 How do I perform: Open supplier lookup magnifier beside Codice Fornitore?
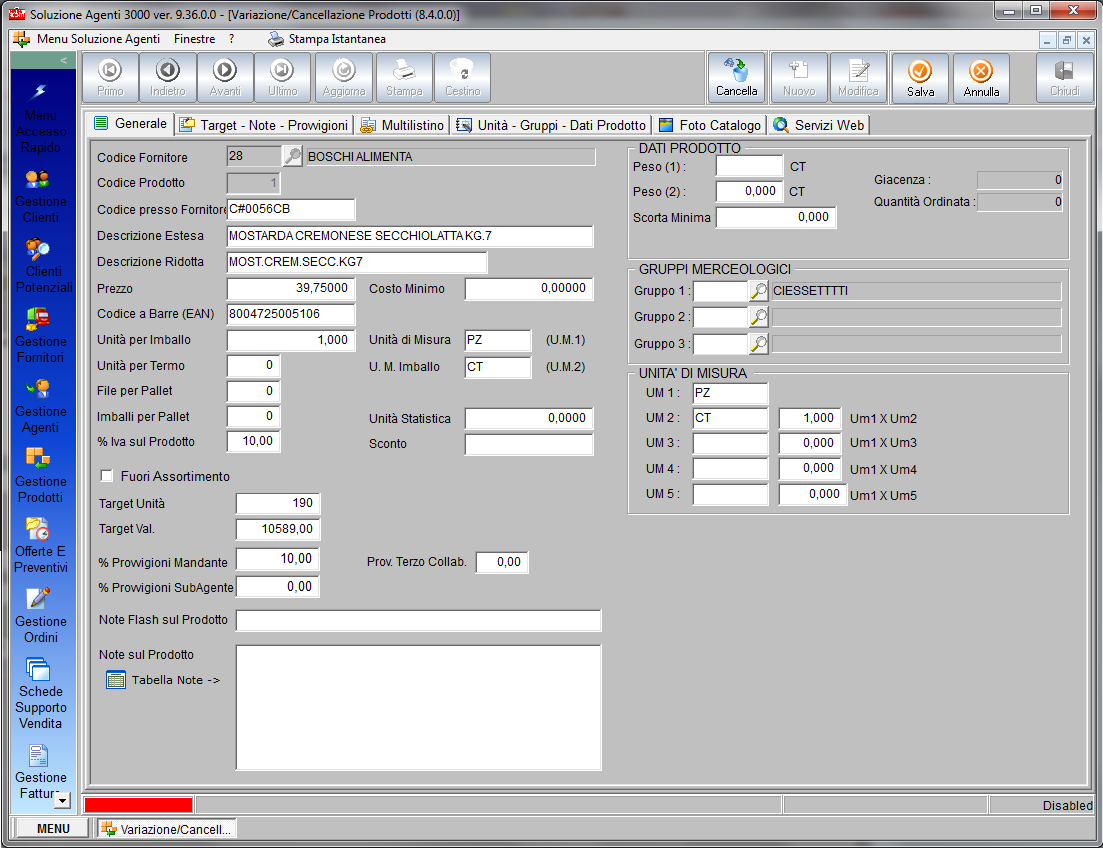(x=292, y=156)
